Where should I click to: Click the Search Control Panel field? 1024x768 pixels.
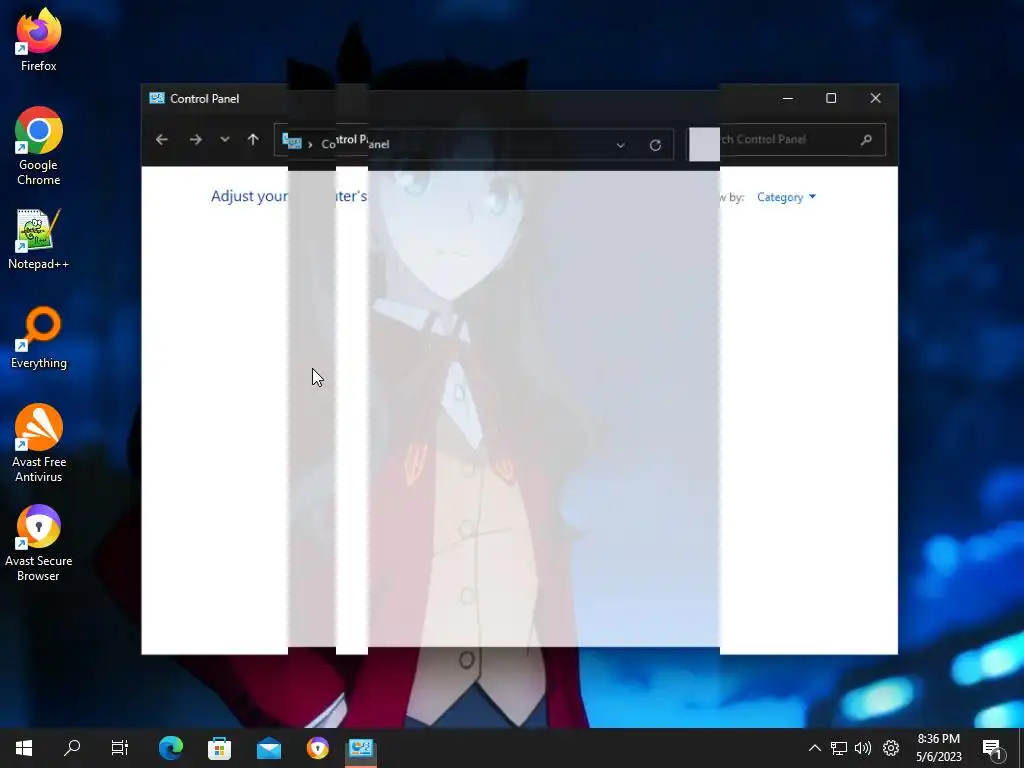point(787,140)
